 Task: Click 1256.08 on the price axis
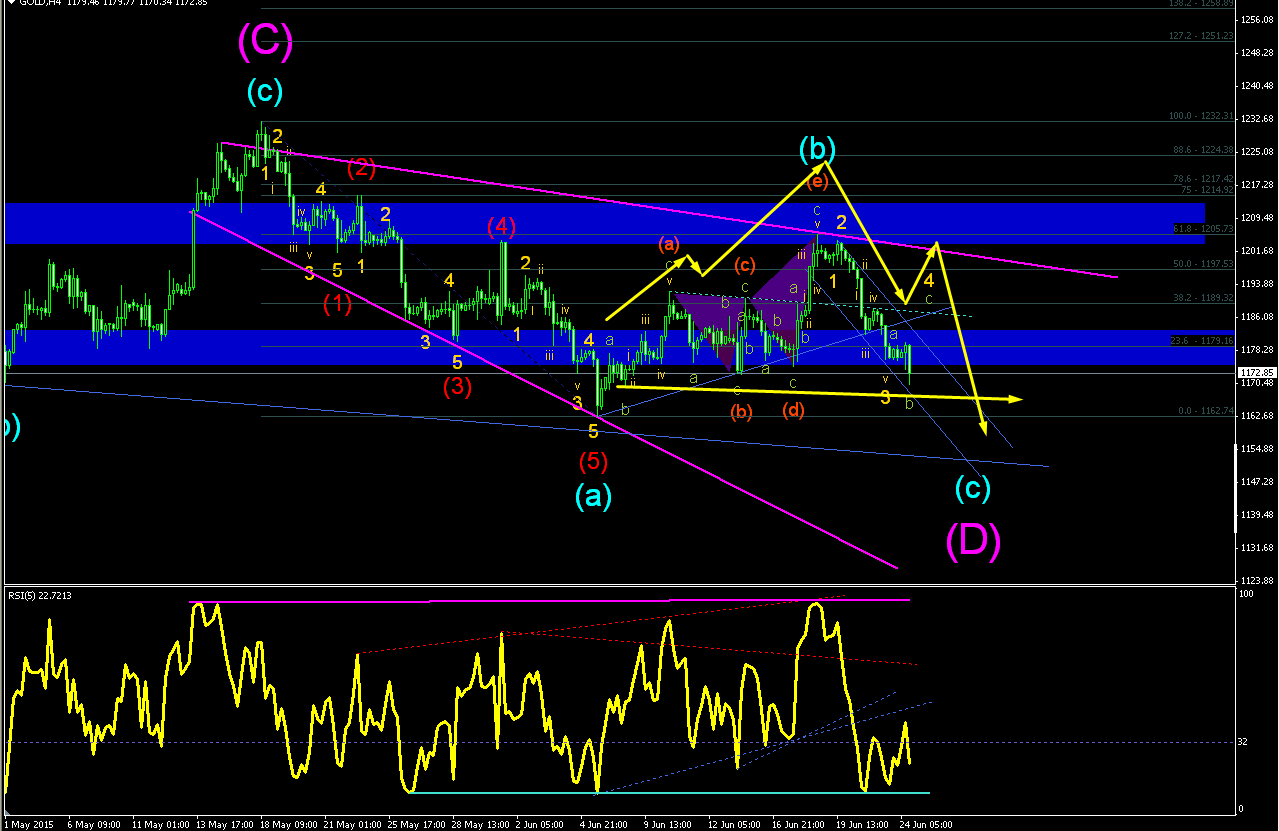pos(1257,20)
